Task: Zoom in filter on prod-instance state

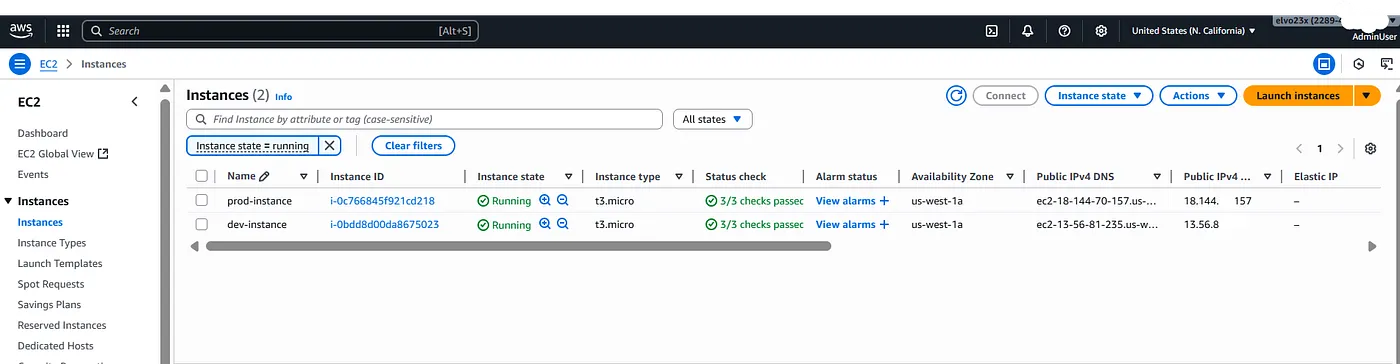Action: 545,200
